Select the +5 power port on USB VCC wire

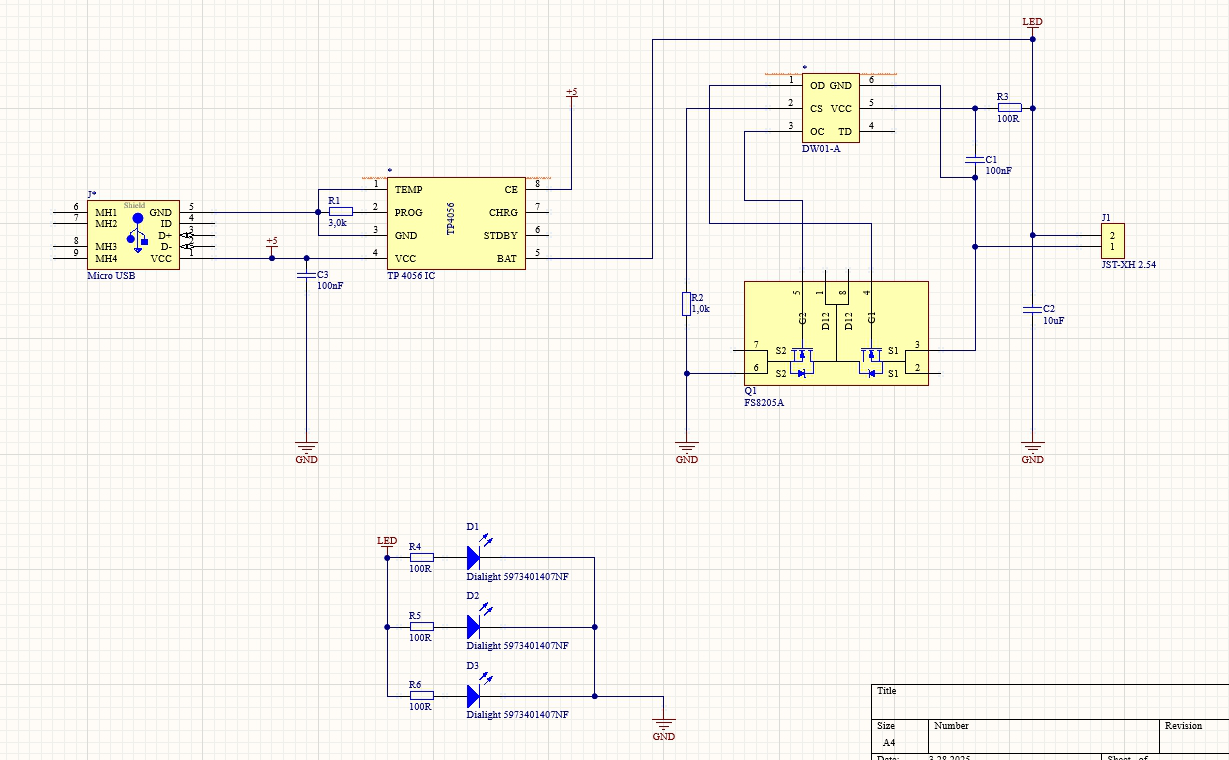pyautogui.click(x=271, y=244)
